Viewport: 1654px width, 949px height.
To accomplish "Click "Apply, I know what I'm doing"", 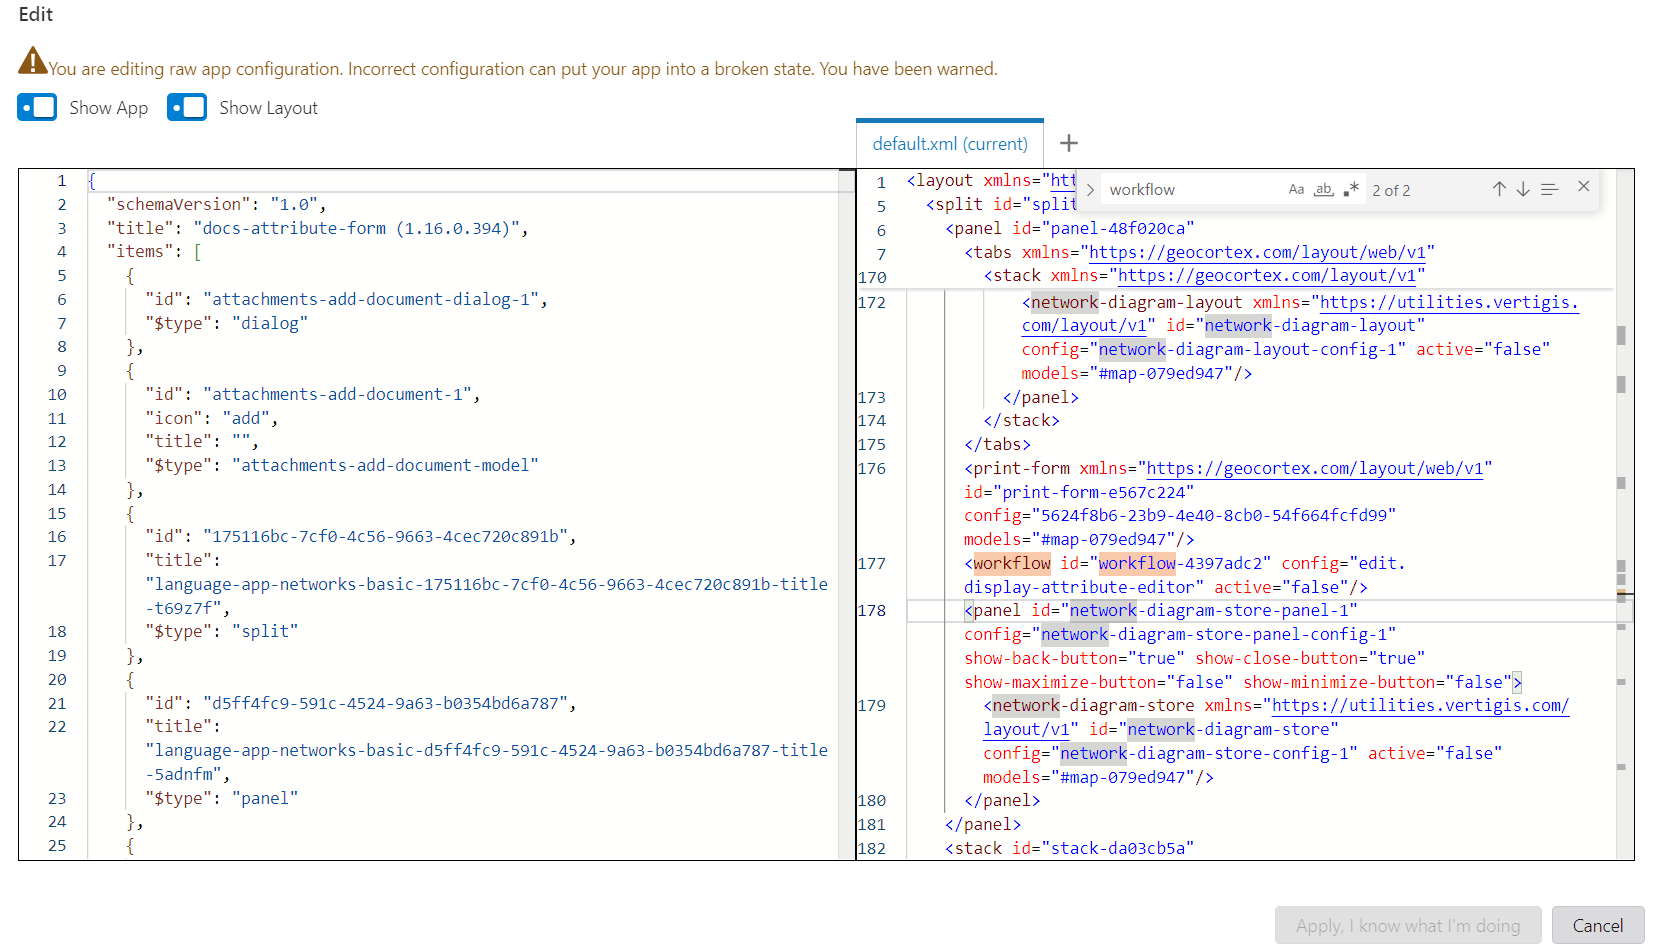I will pos(1408,925).
